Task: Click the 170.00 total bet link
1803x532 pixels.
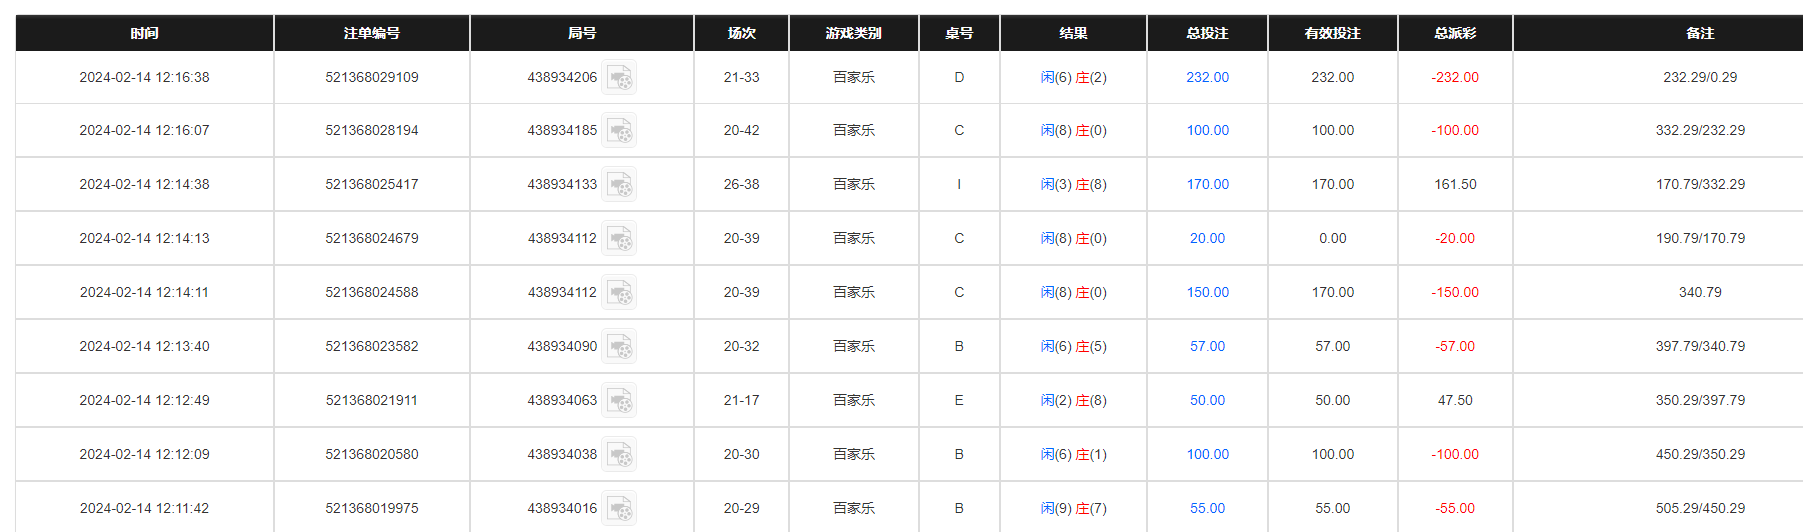Action: coord(1207,184)
